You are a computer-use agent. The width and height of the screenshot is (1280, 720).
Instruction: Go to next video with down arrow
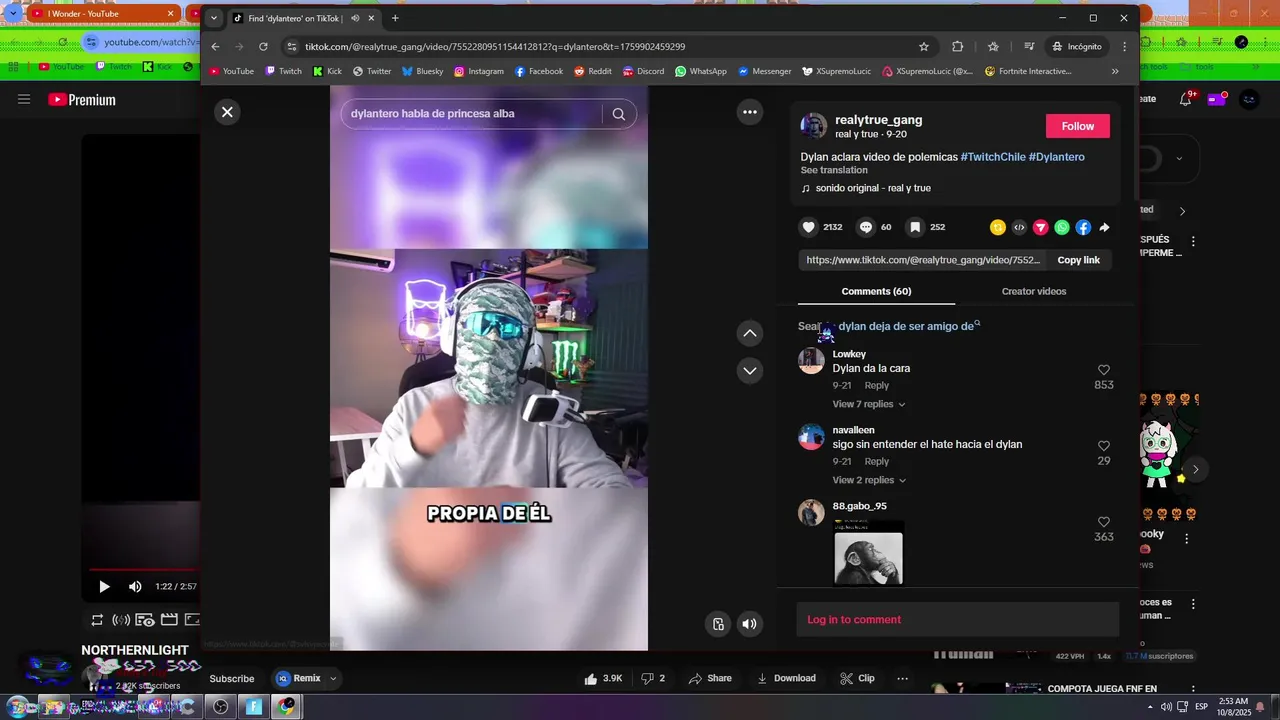[x=750, y=371]
